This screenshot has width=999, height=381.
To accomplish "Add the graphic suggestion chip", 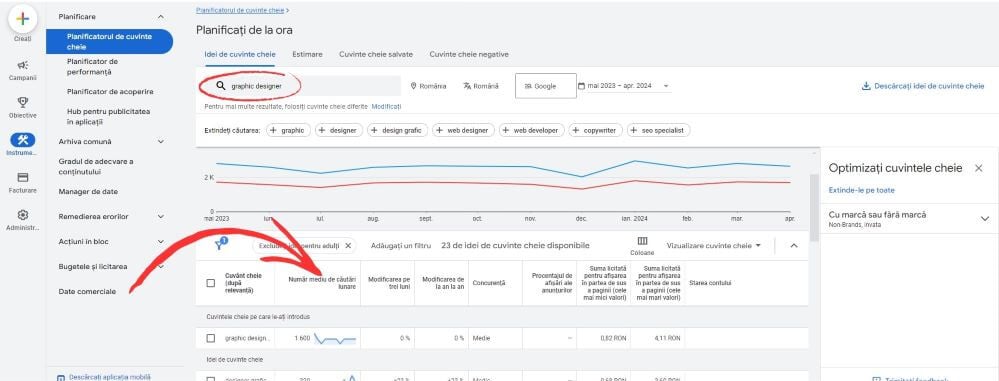I will pos(288,130).
